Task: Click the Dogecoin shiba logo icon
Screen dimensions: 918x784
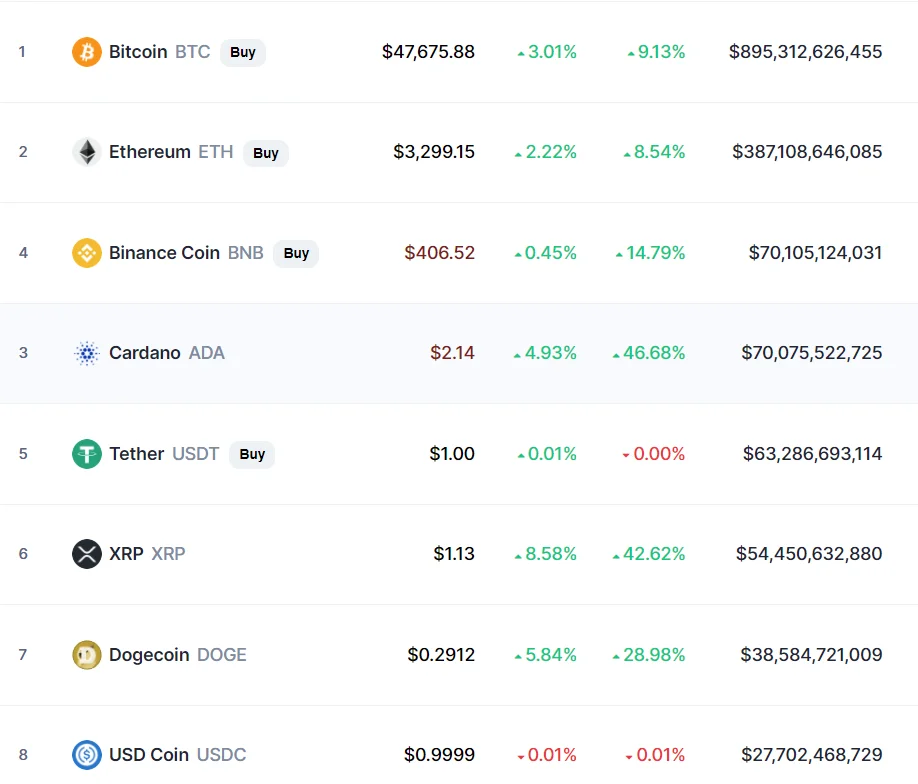Action: [x=87, y=655]
